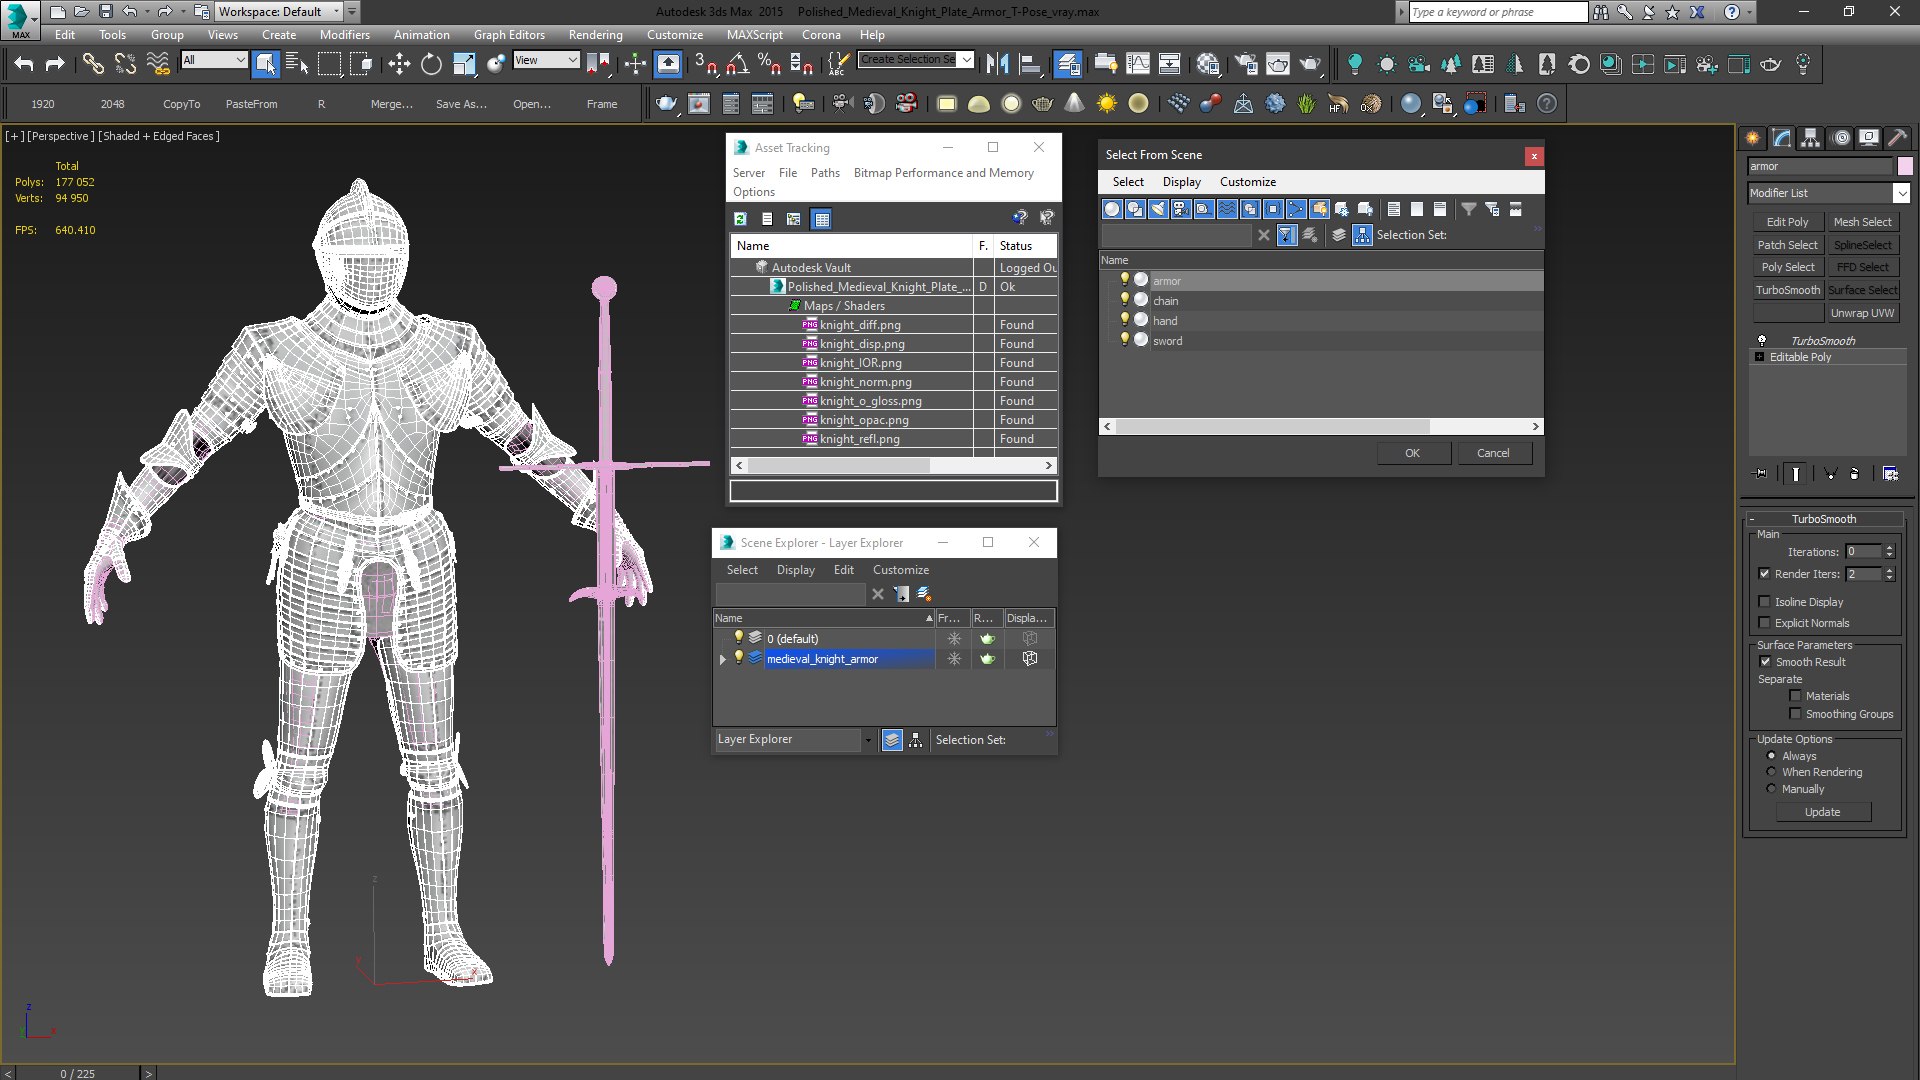This screenshot has width=1920, height=1080.
Task: Open the Utilities hammer tab in command panel
Action: tap(1897, 138)
